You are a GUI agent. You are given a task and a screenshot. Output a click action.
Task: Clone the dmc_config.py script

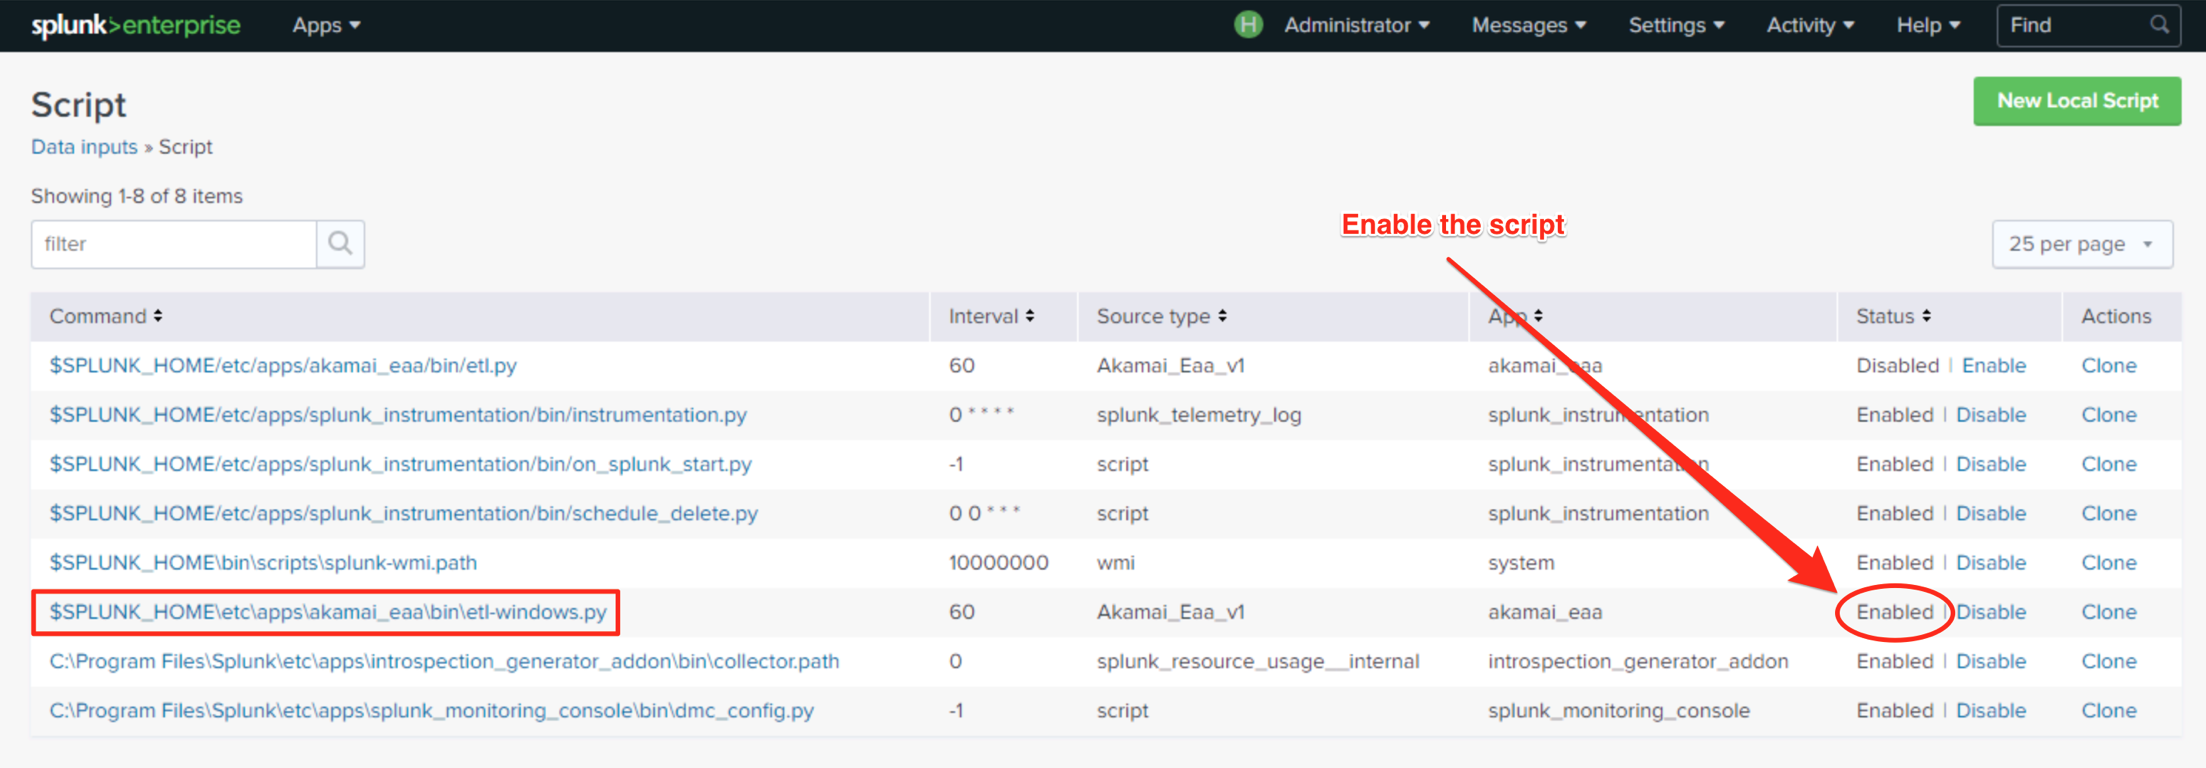coord(2108,711)
